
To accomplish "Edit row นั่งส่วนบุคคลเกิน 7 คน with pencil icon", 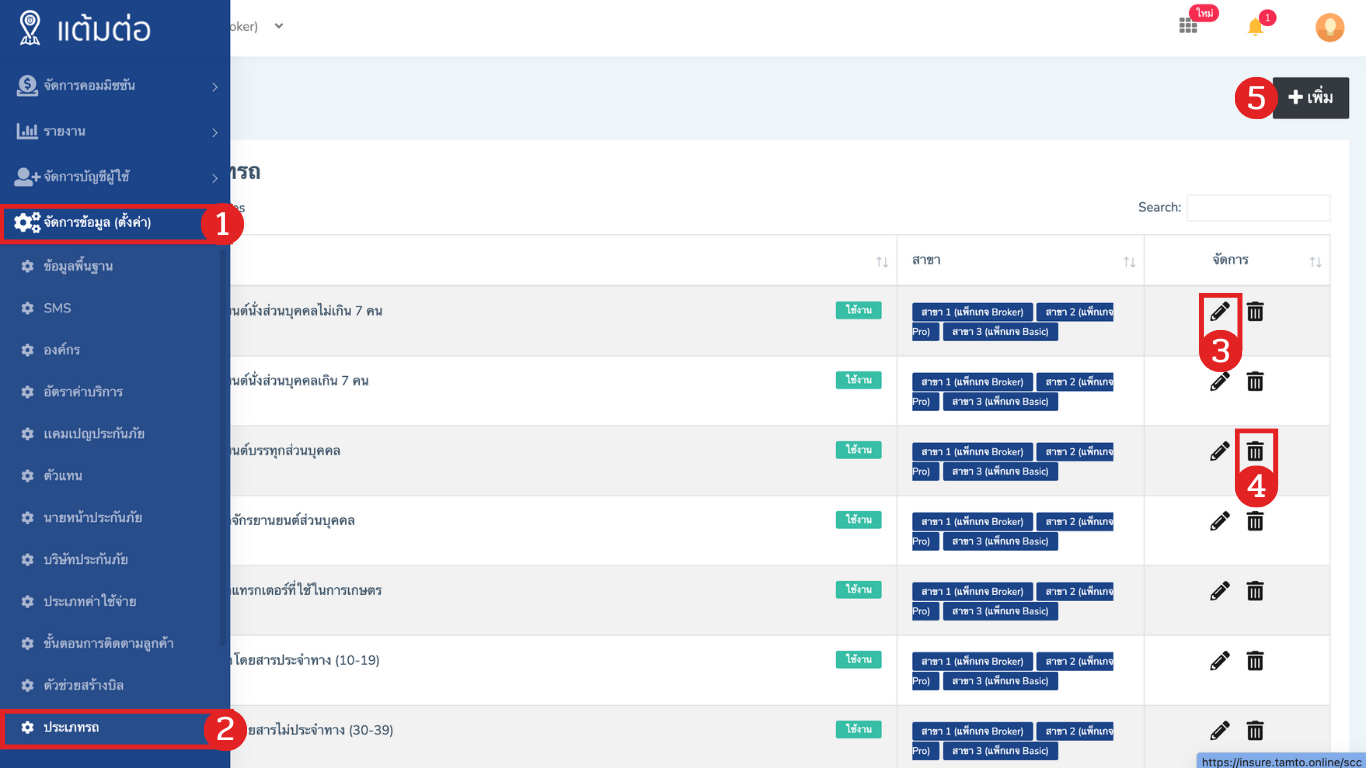I will click(x=1220, y=381).
